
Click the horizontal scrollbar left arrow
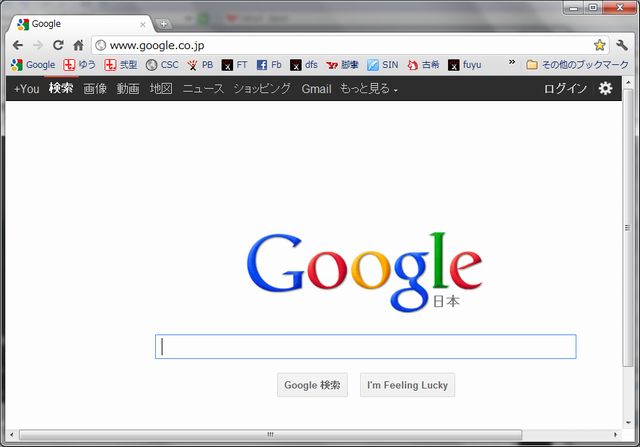pyautogui.click(x=11, y=435)
